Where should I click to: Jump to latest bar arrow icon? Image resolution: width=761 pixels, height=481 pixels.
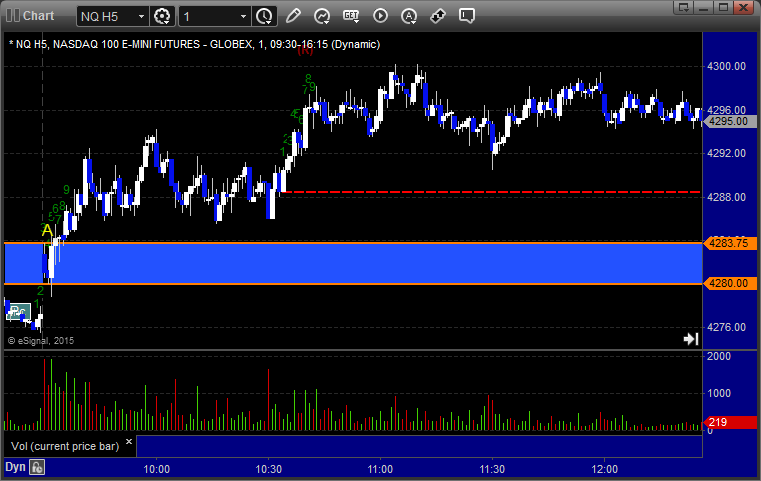click(x=691, y=339)
